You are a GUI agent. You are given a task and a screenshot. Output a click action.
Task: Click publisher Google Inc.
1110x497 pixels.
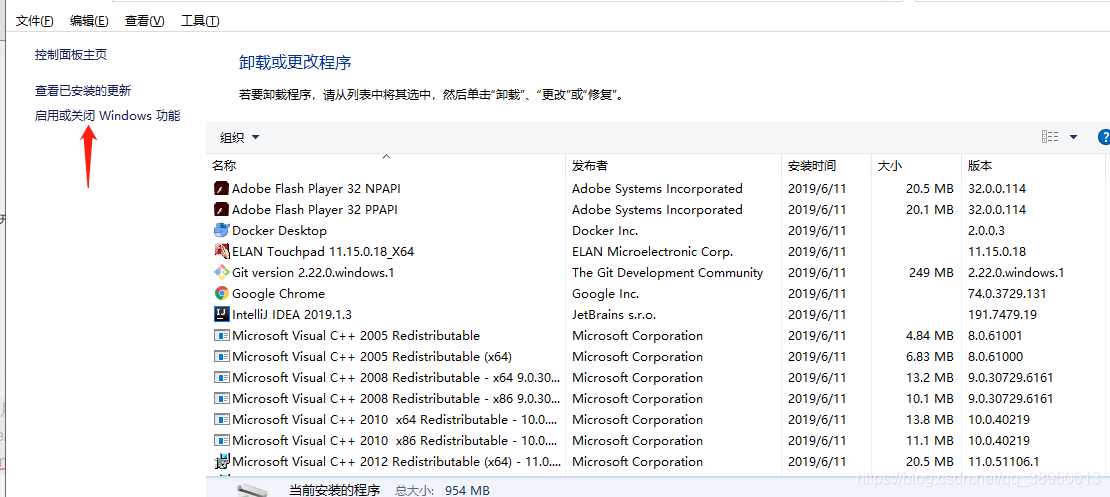[605, 294]
